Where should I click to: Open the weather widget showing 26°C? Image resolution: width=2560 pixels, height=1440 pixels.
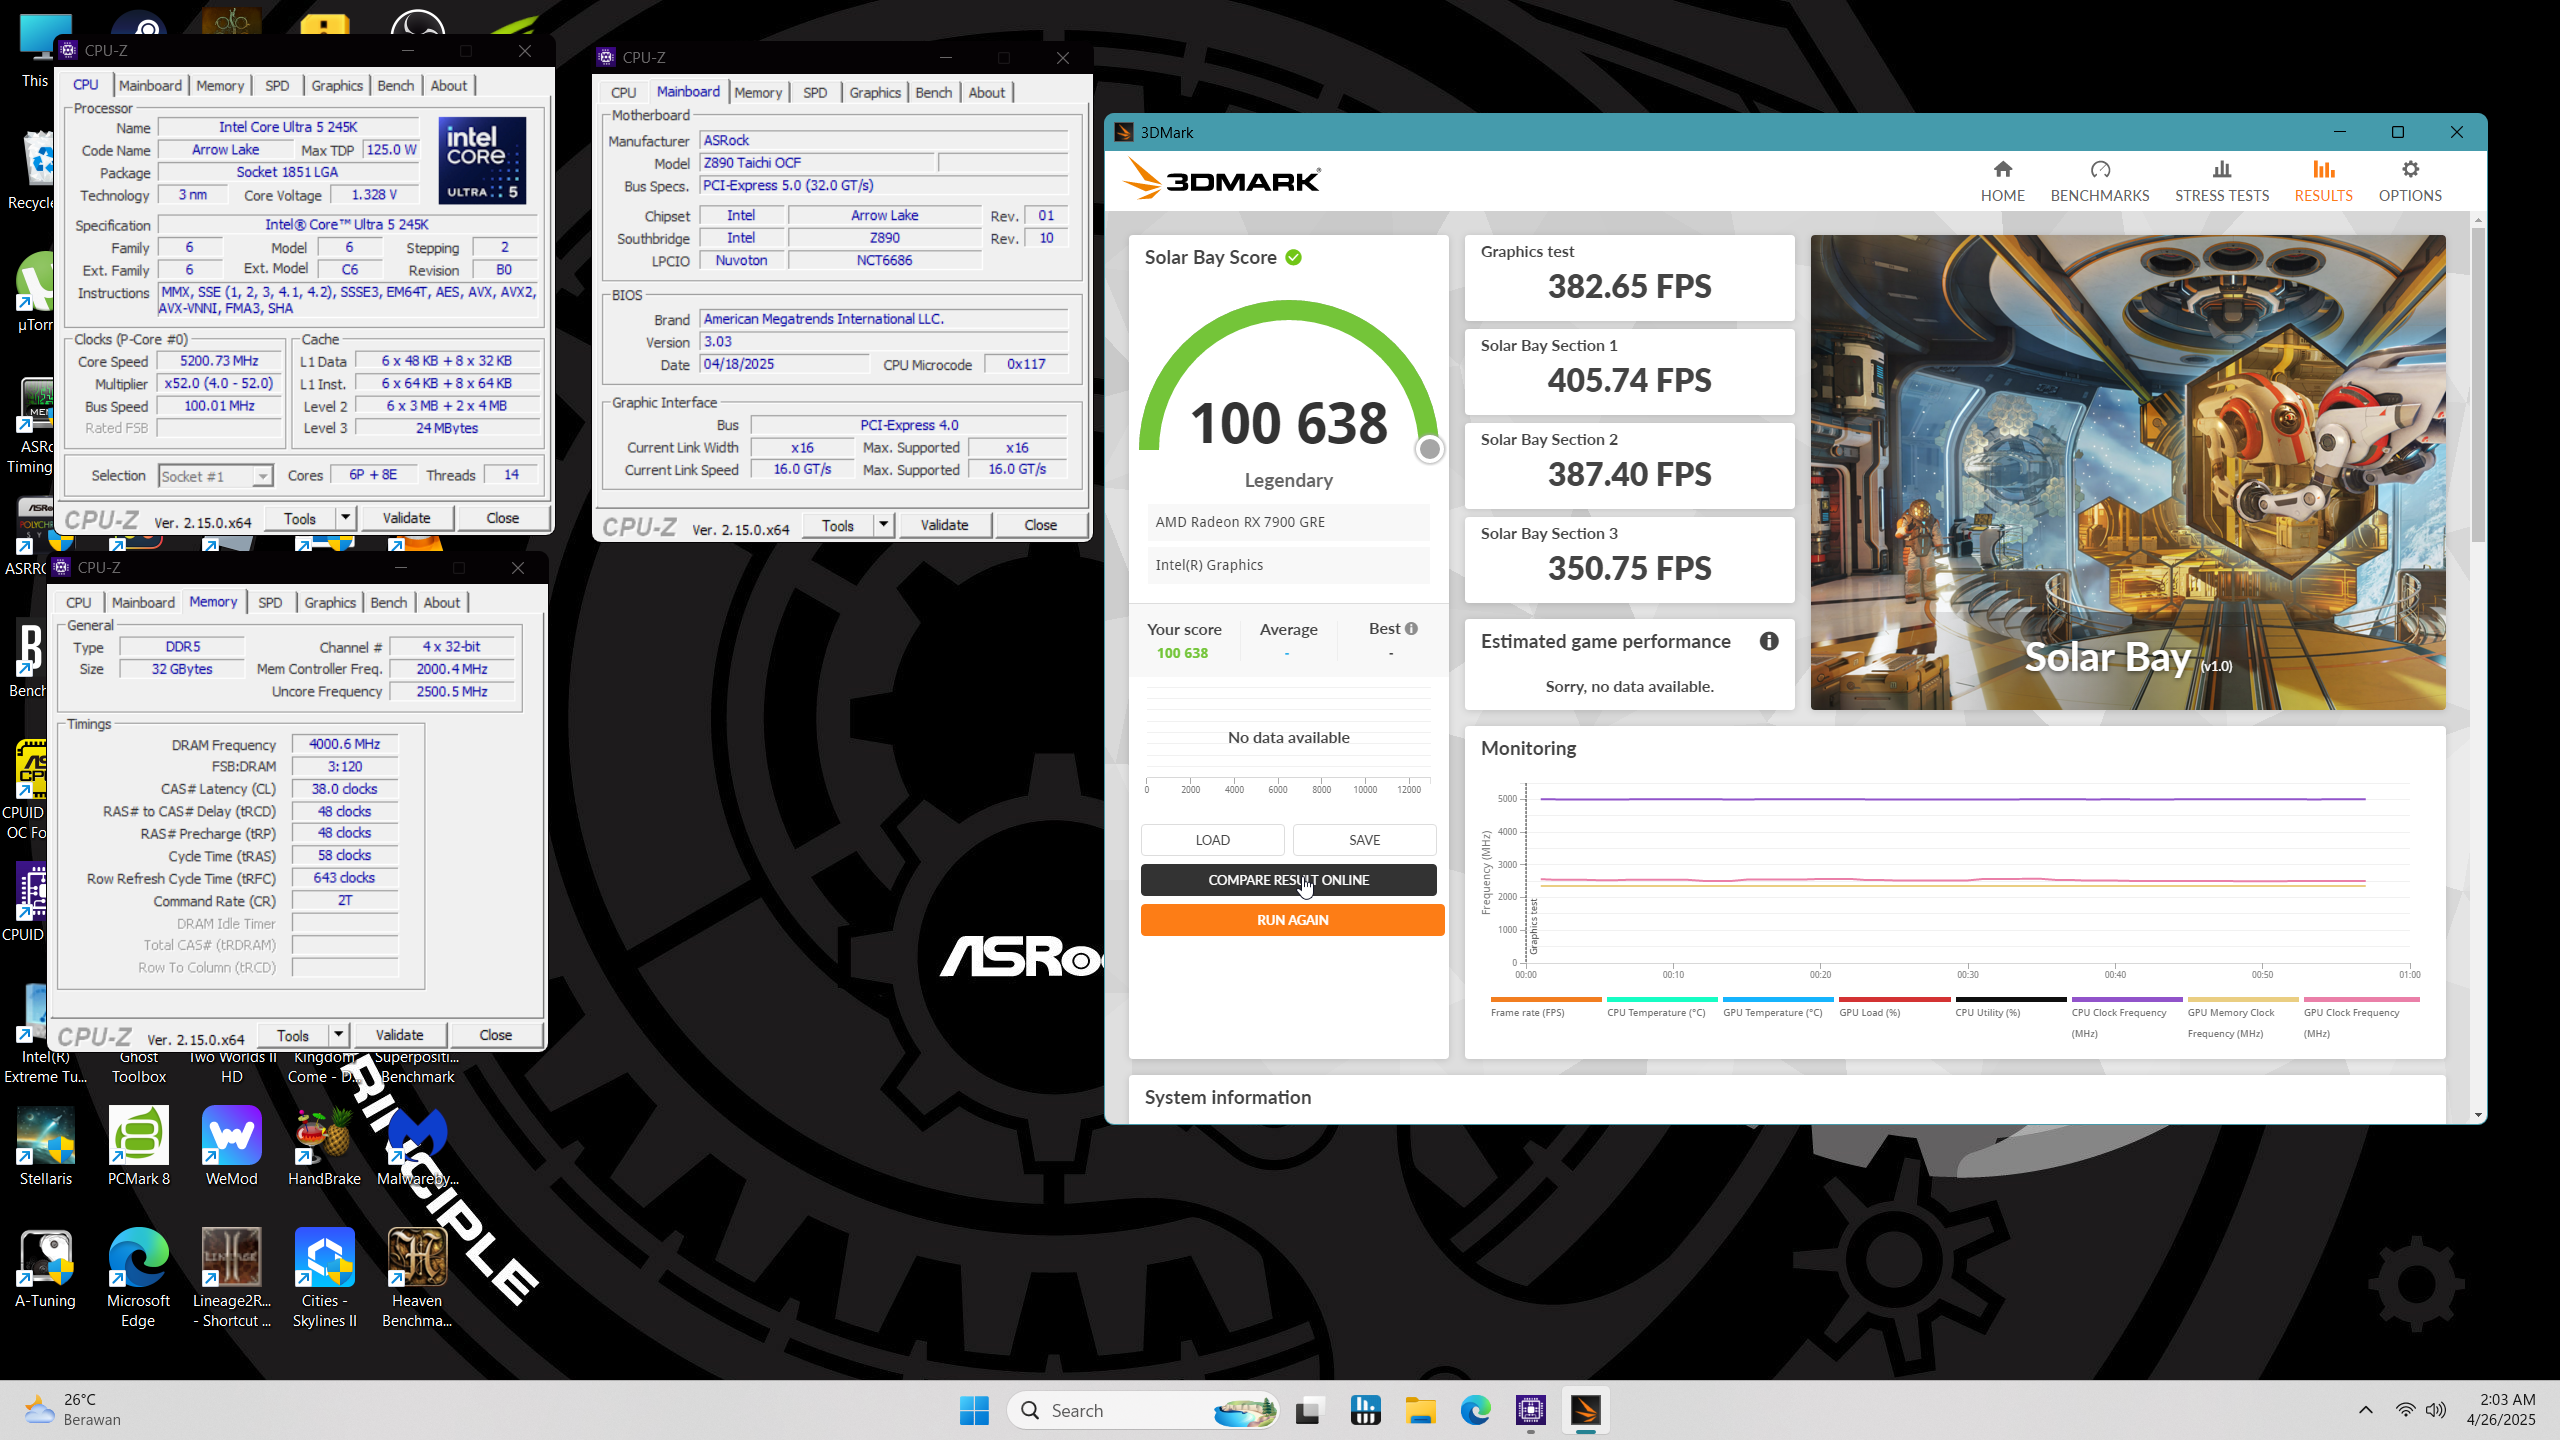(73, 1410)
